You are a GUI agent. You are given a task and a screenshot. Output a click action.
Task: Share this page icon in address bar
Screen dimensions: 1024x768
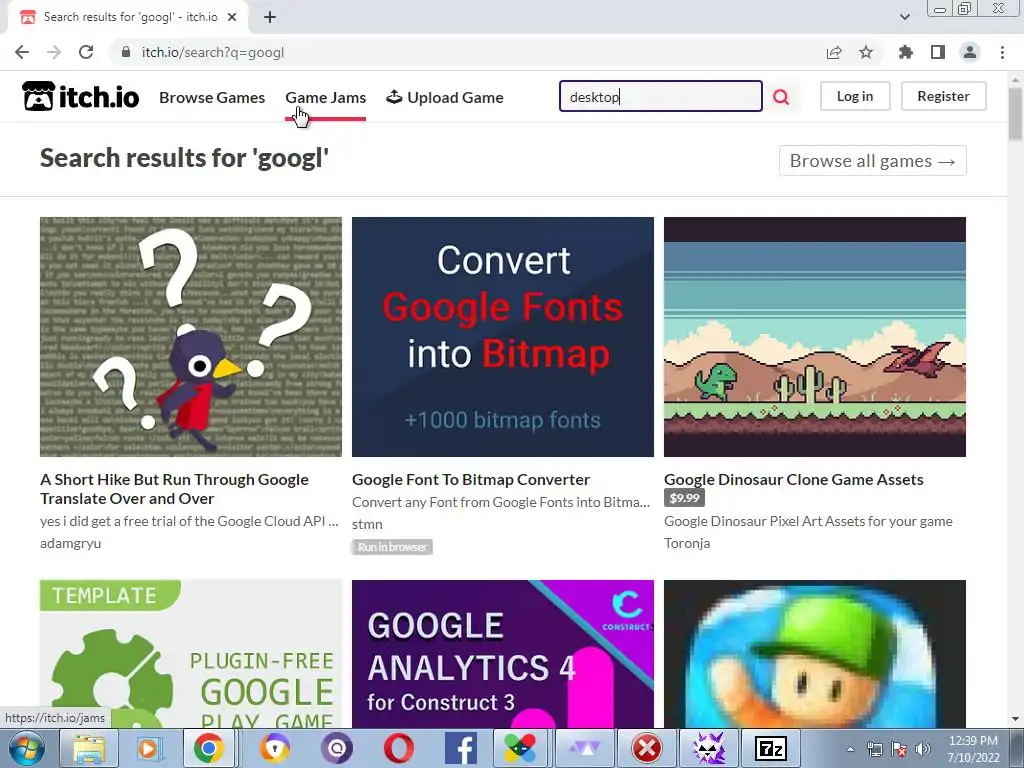[834, 52]
